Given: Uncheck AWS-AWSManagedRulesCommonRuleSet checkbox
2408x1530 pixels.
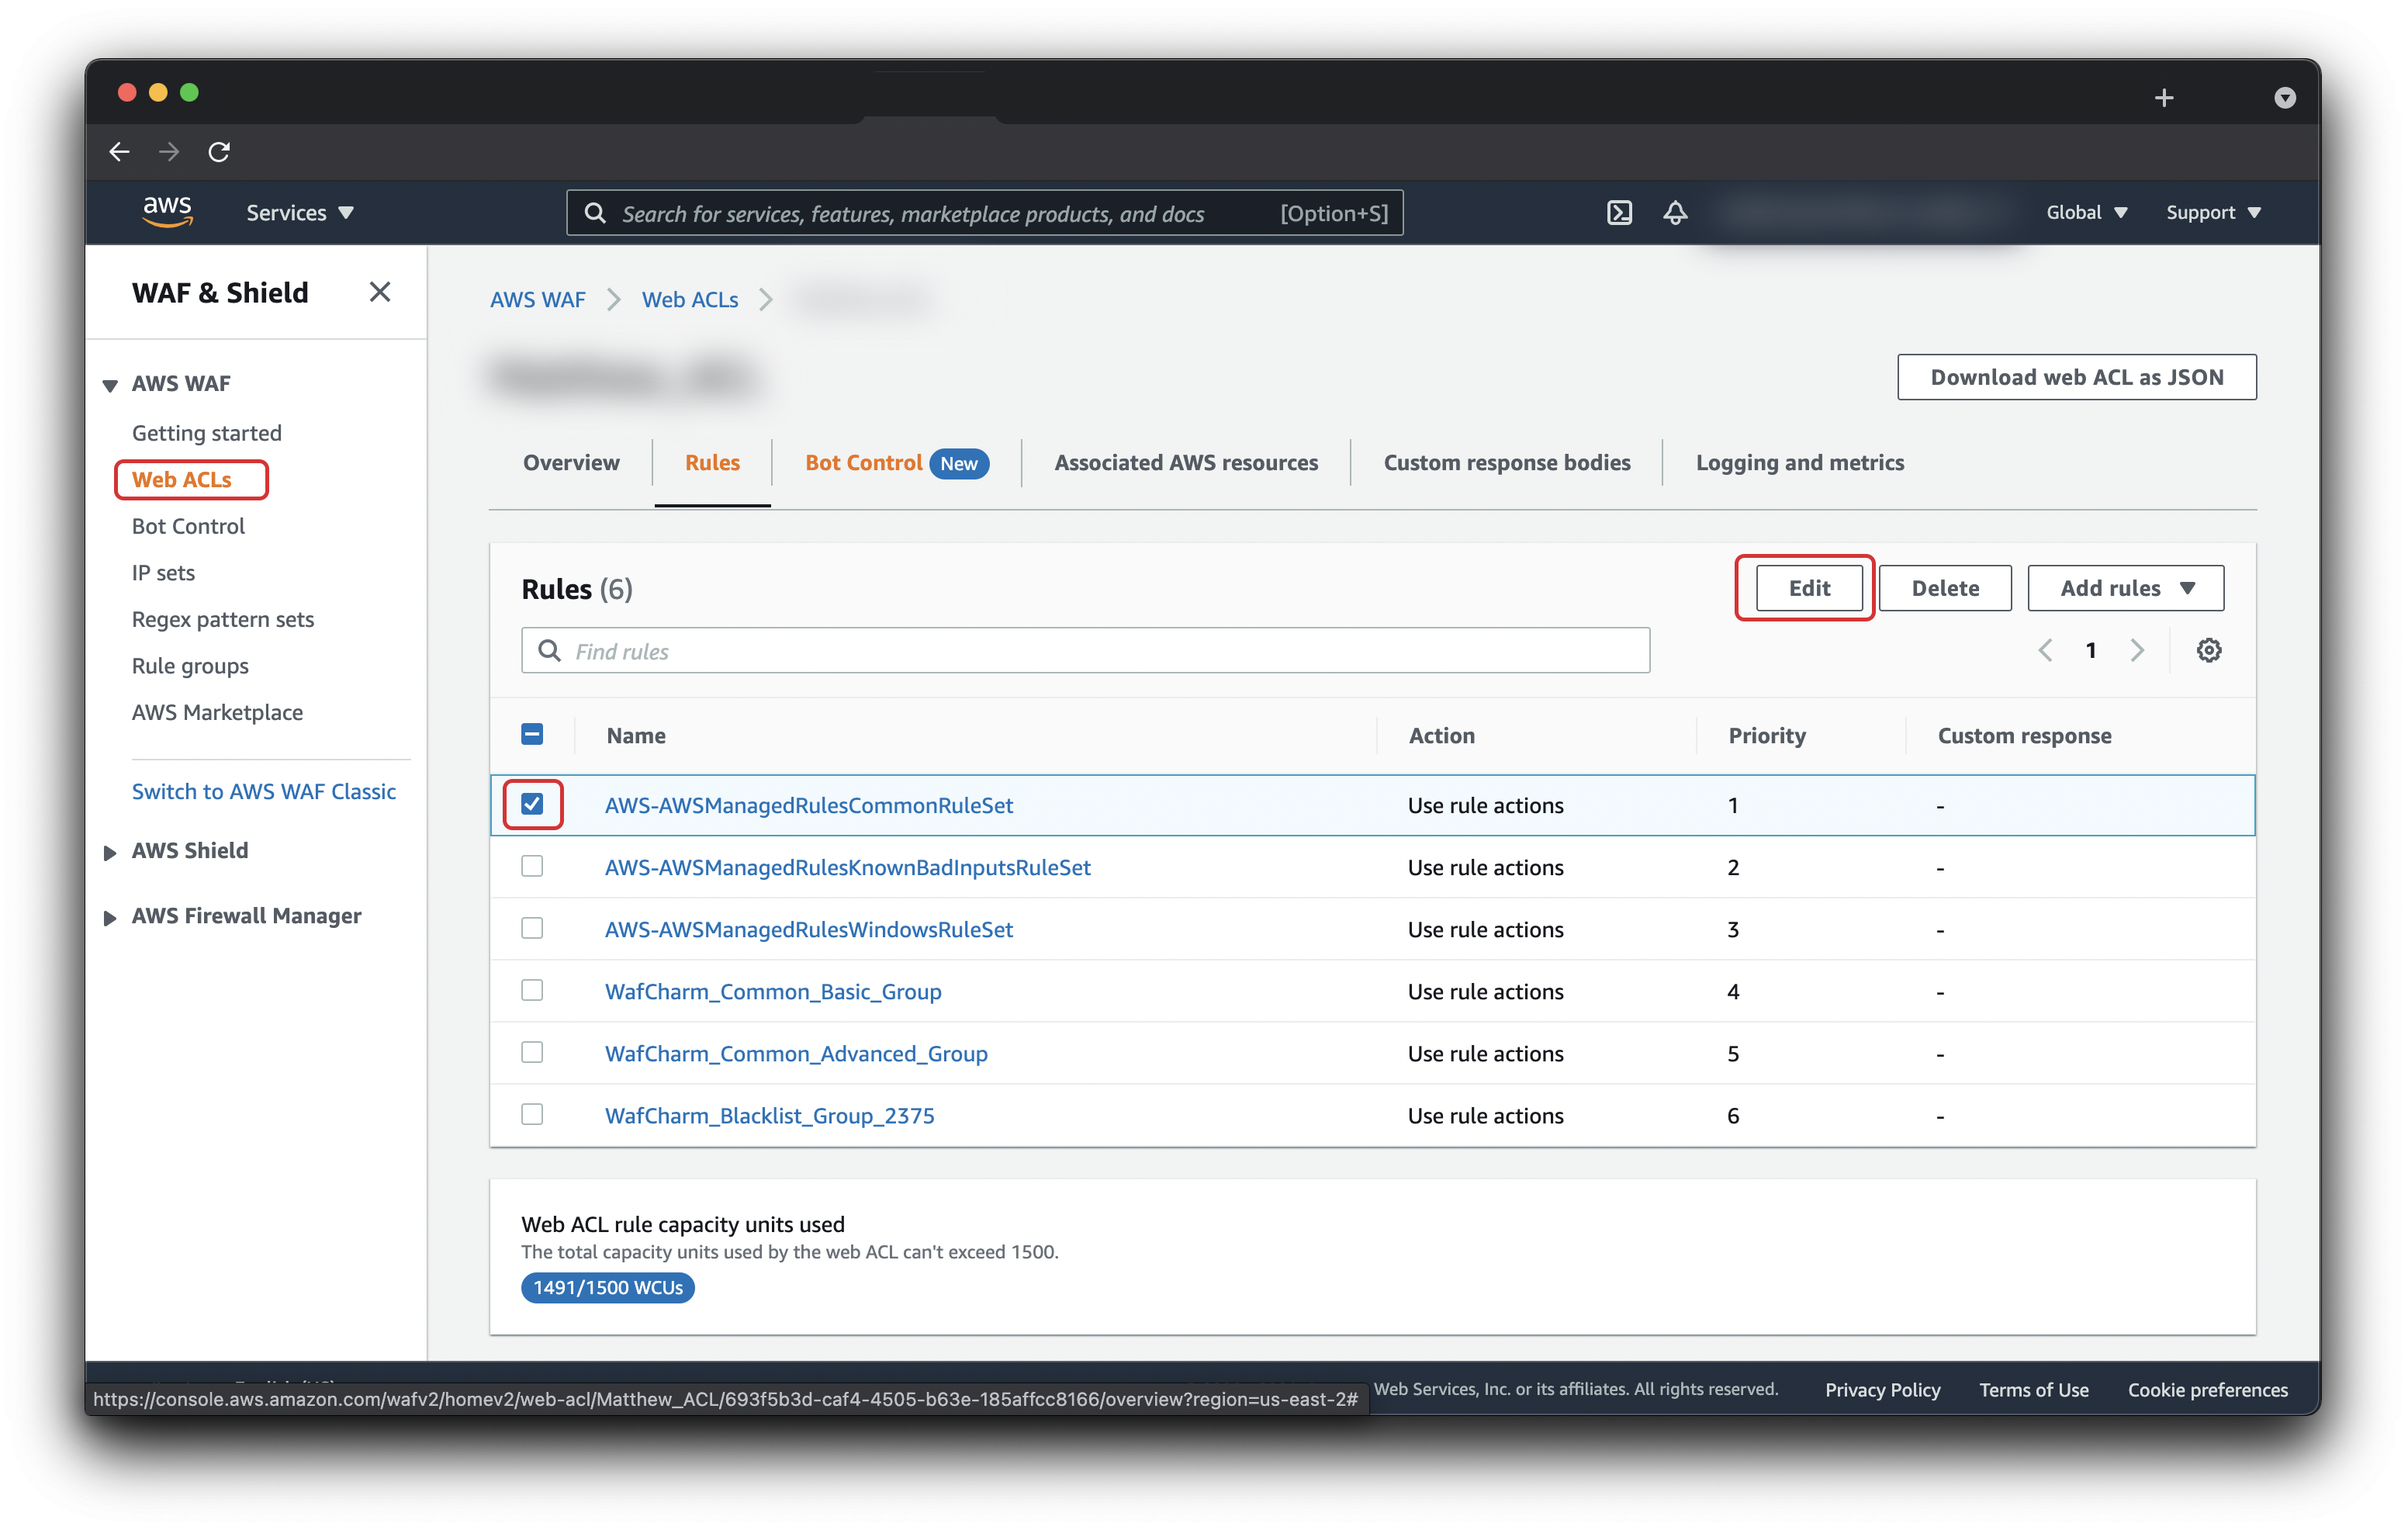Looking at the screenshot, I should tap(532, 804).
